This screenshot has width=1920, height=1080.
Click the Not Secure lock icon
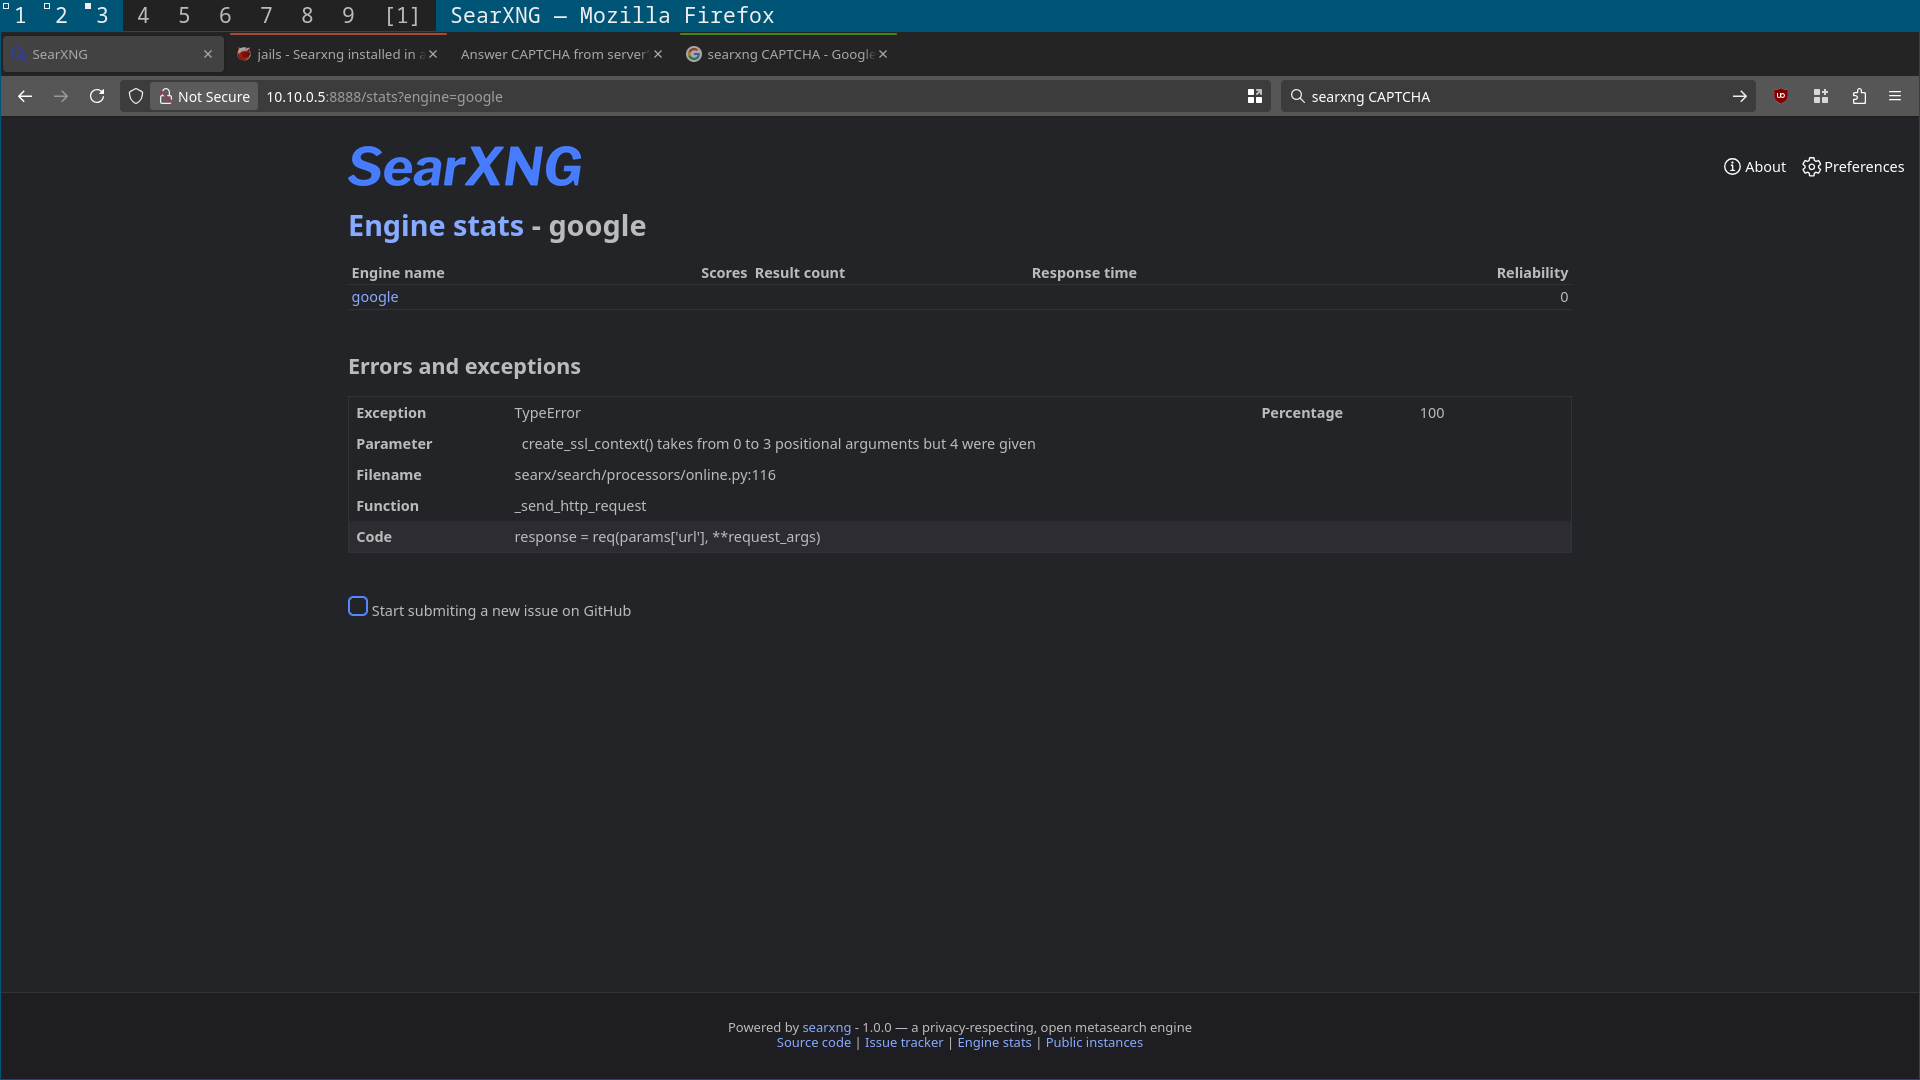166,96
